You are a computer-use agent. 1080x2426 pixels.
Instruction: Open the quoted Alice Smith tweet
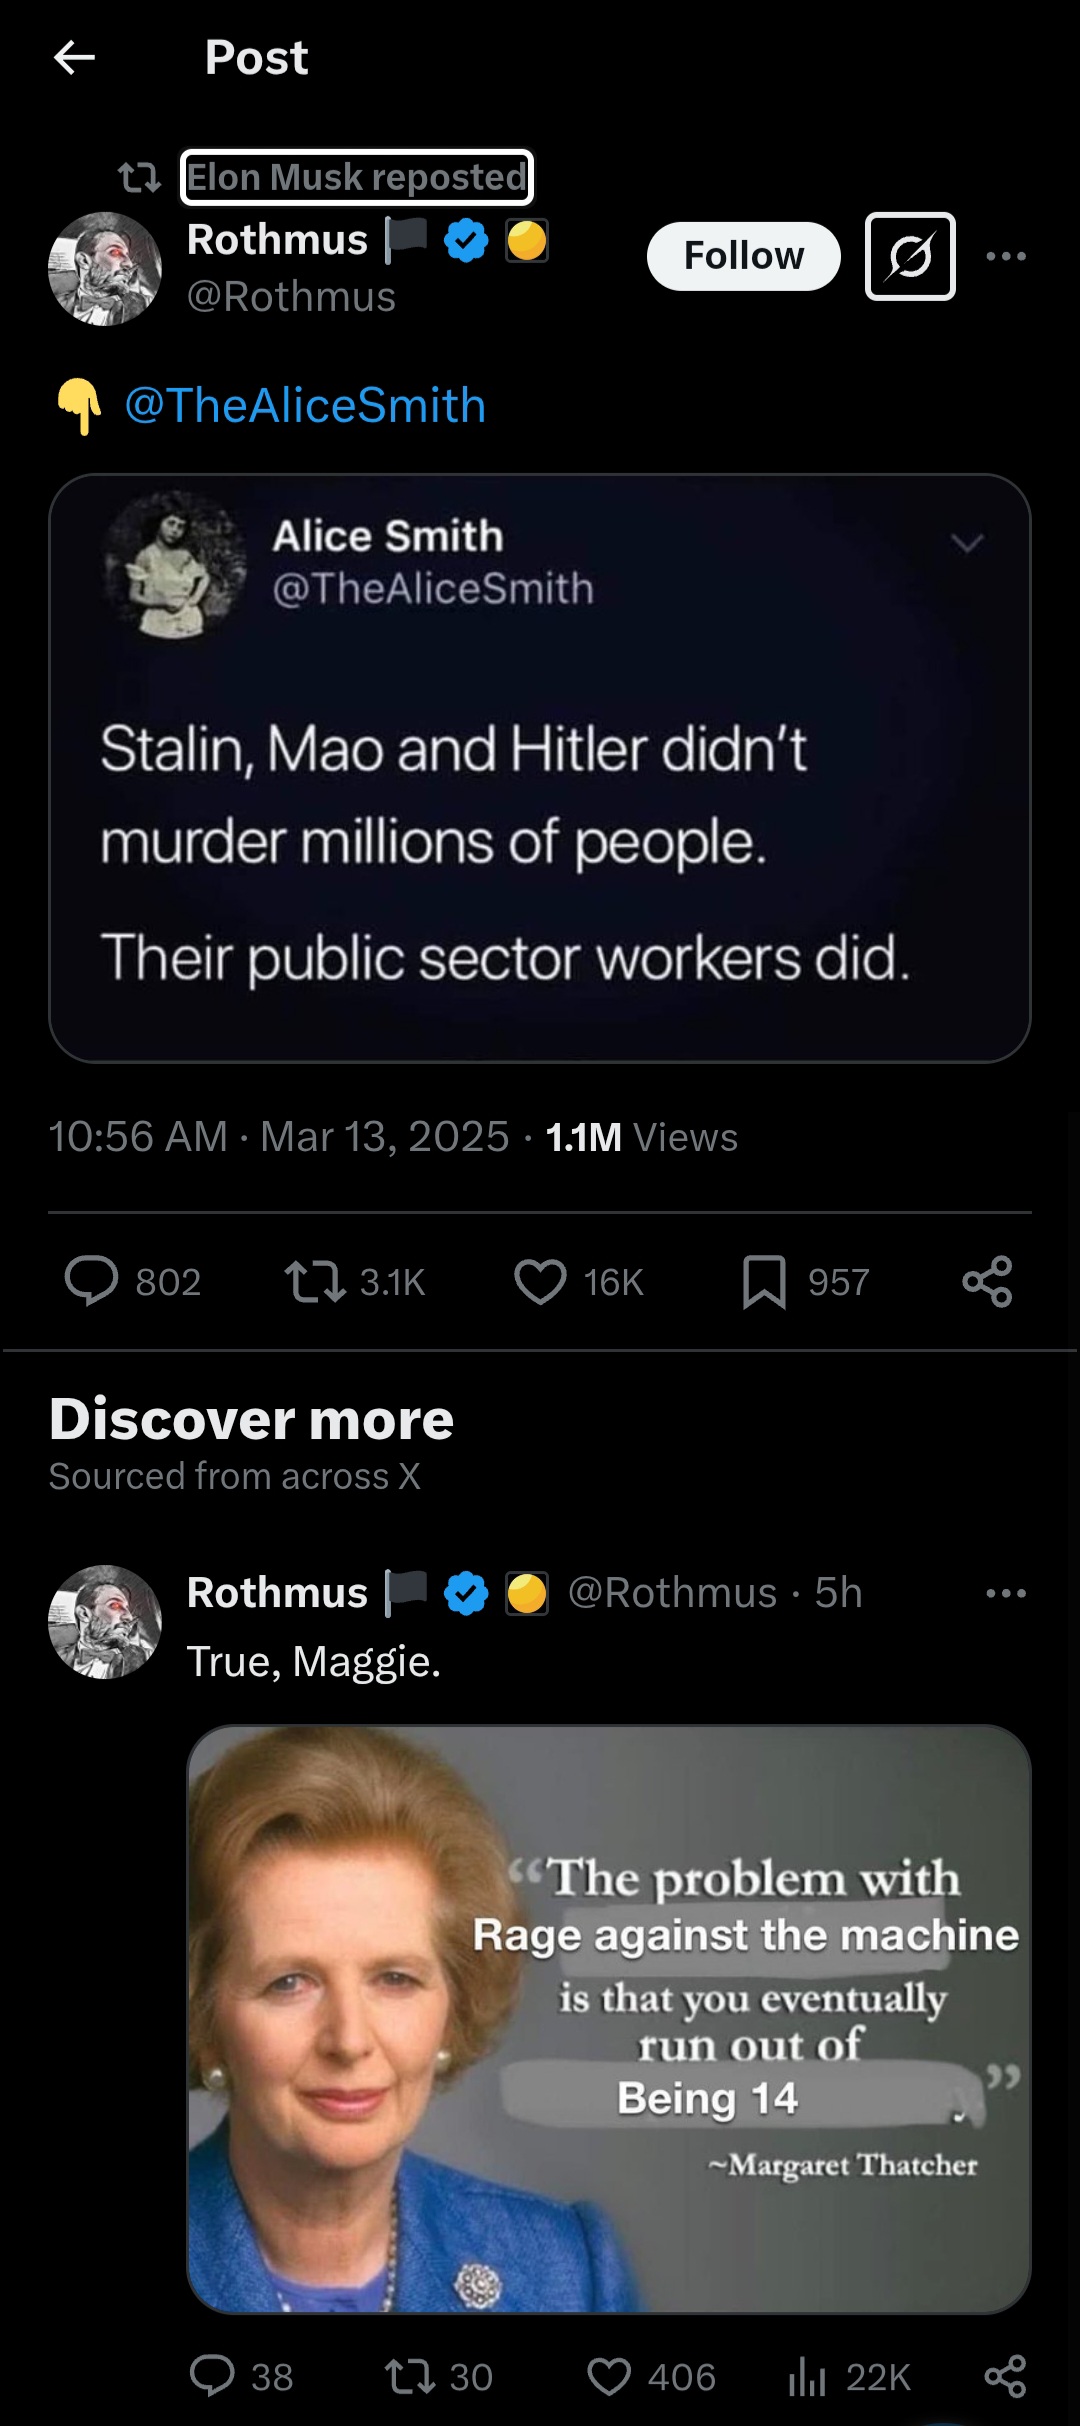click(540, 800)
